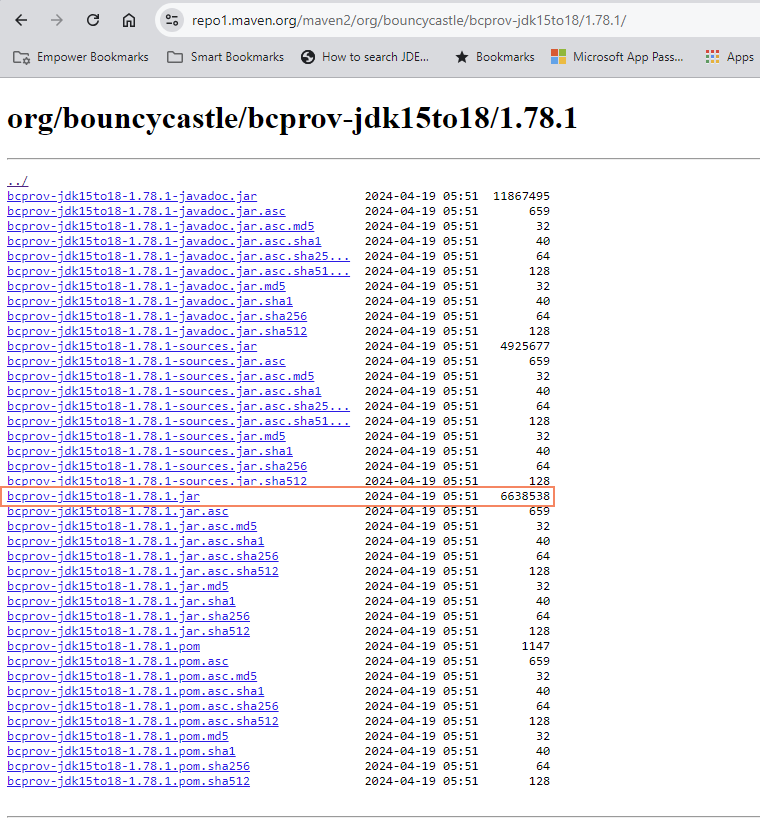Open bcprov-jdk15to18-1.78.1-sources.jar link
This screenshot has width=760, height=831.
point(131,346)
